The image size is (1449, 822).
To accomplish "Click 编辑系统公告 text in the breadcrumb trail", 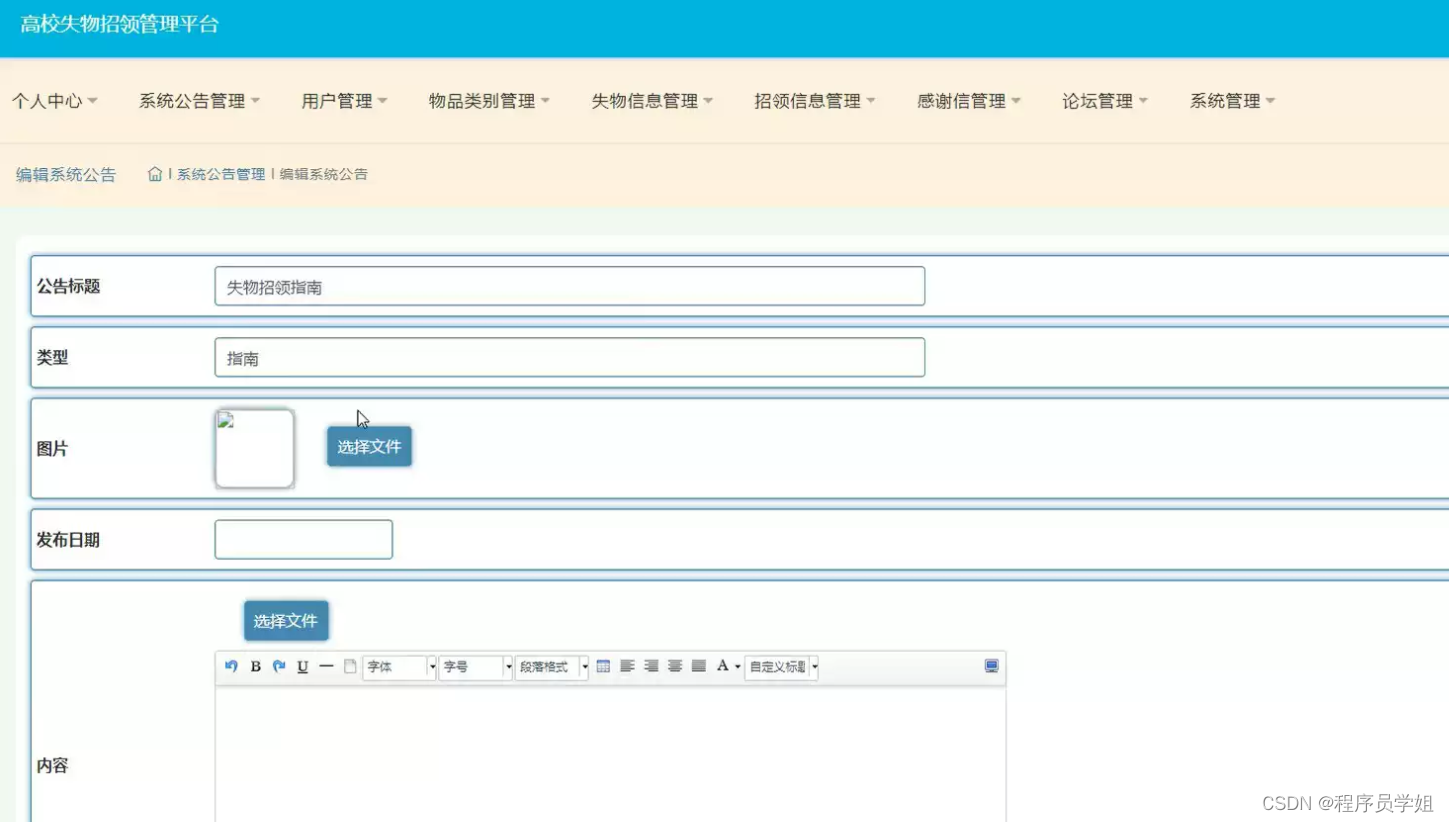I will (324, 174).
